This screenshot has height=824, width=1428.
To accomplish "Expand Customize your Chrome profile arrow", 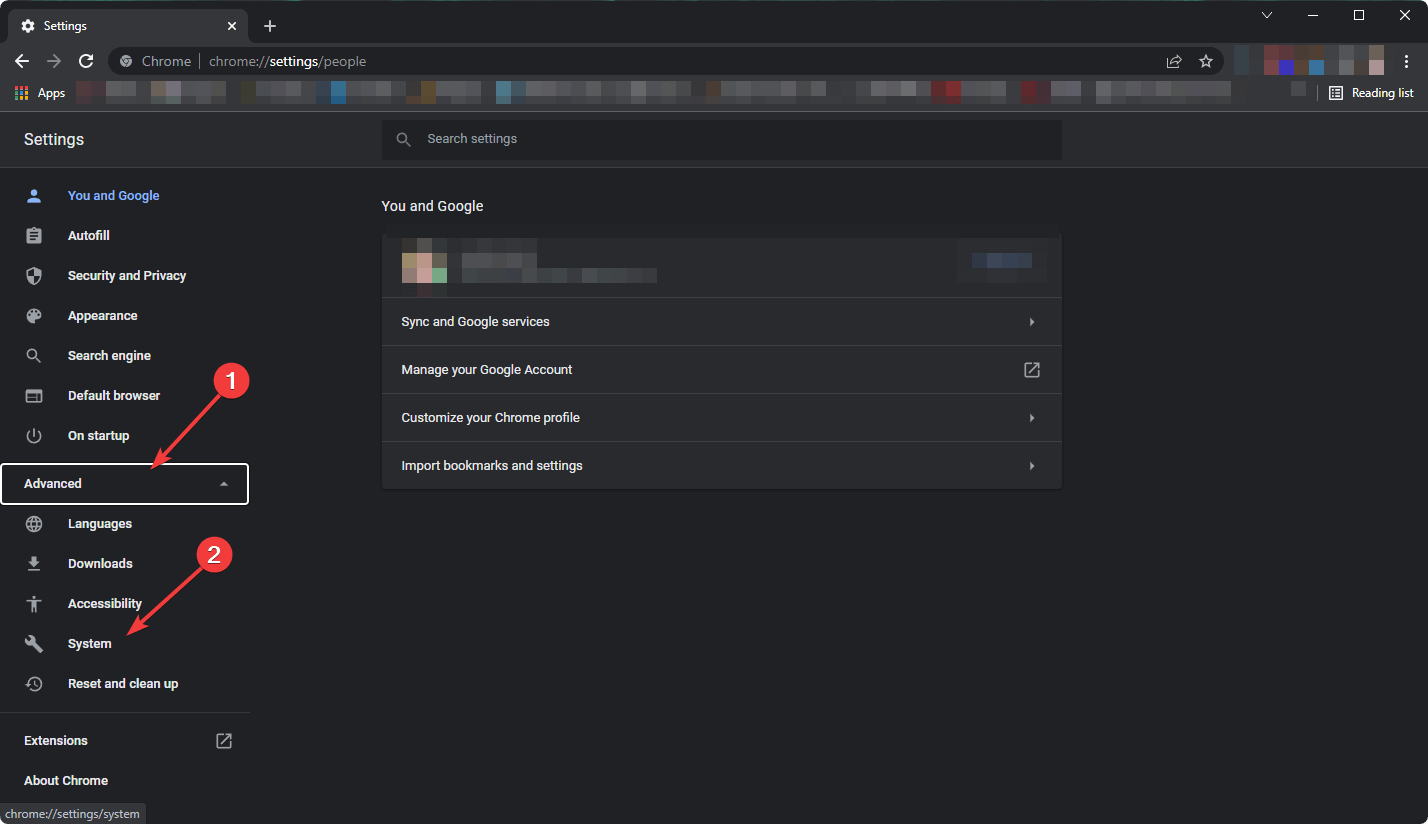I will (1032, 418).
